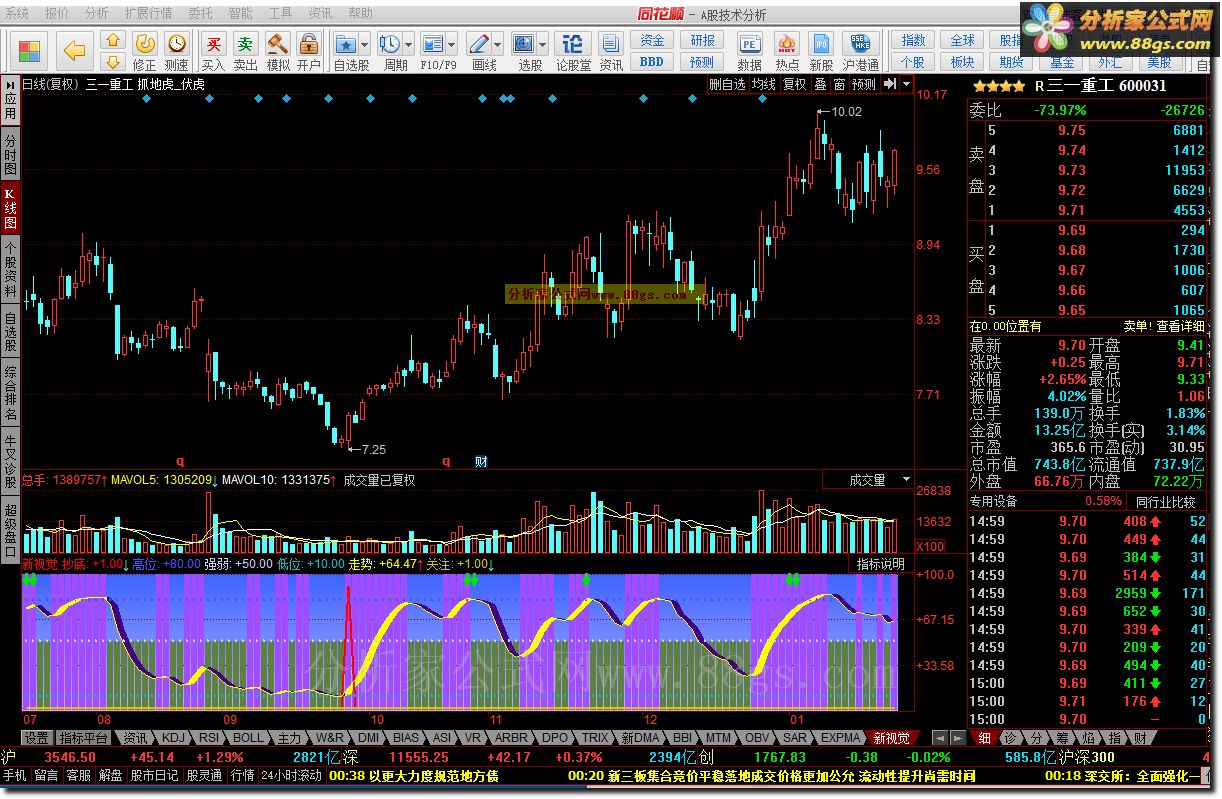The height and width of the screenshot is (799, 1222).
Task: Toggle the 细 detail view tab
Action: click(984, 738)
